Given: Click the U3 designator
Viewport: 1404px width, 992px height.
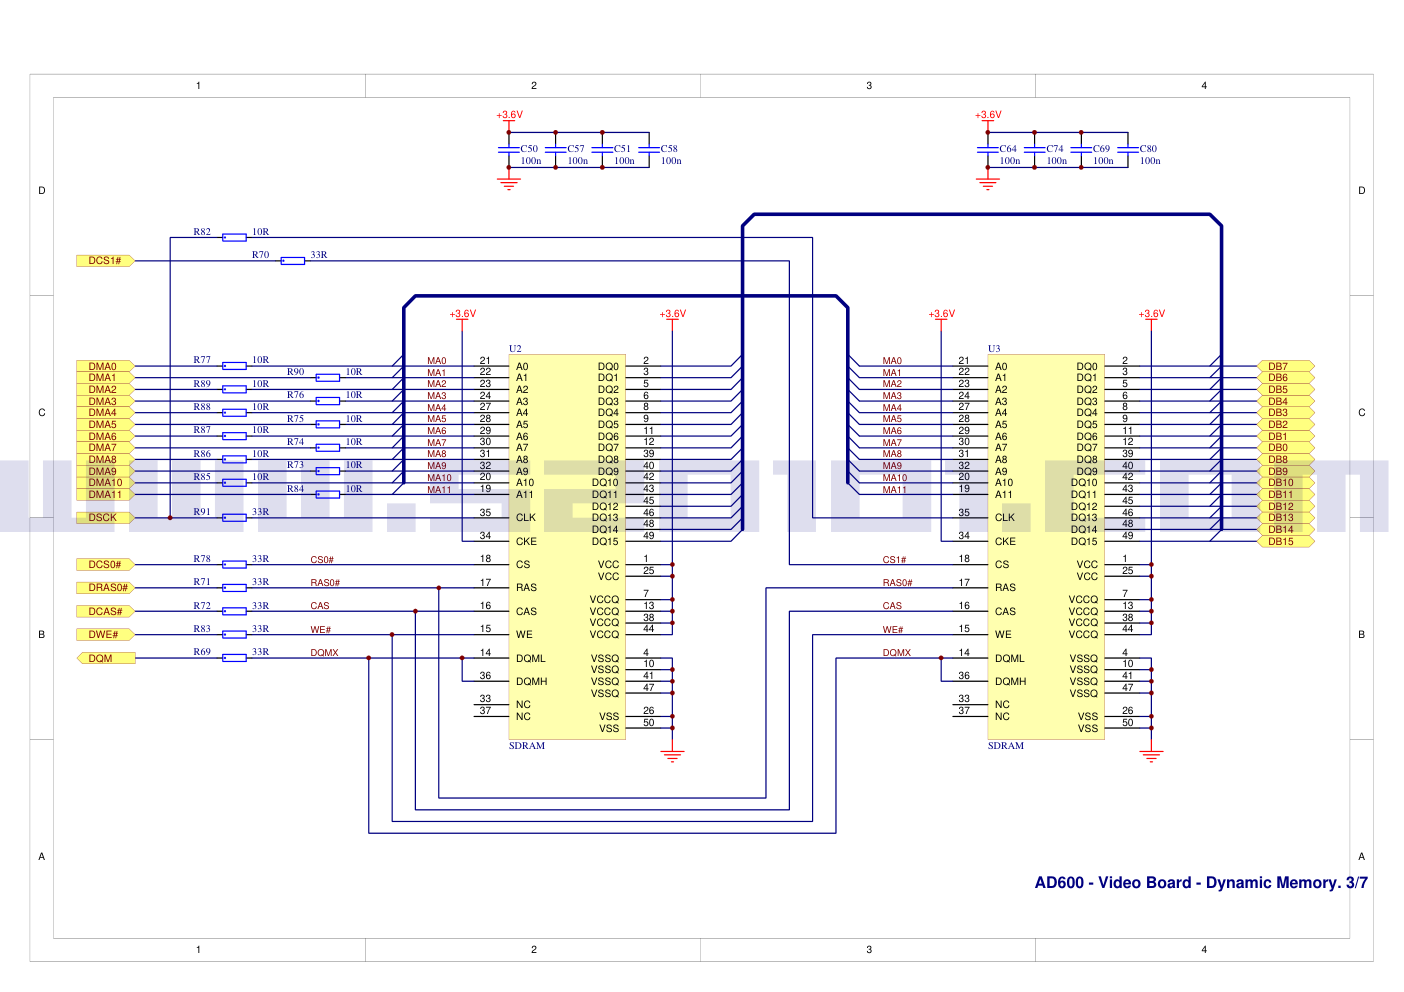Looking at the screenshot, I should (994, 349).
